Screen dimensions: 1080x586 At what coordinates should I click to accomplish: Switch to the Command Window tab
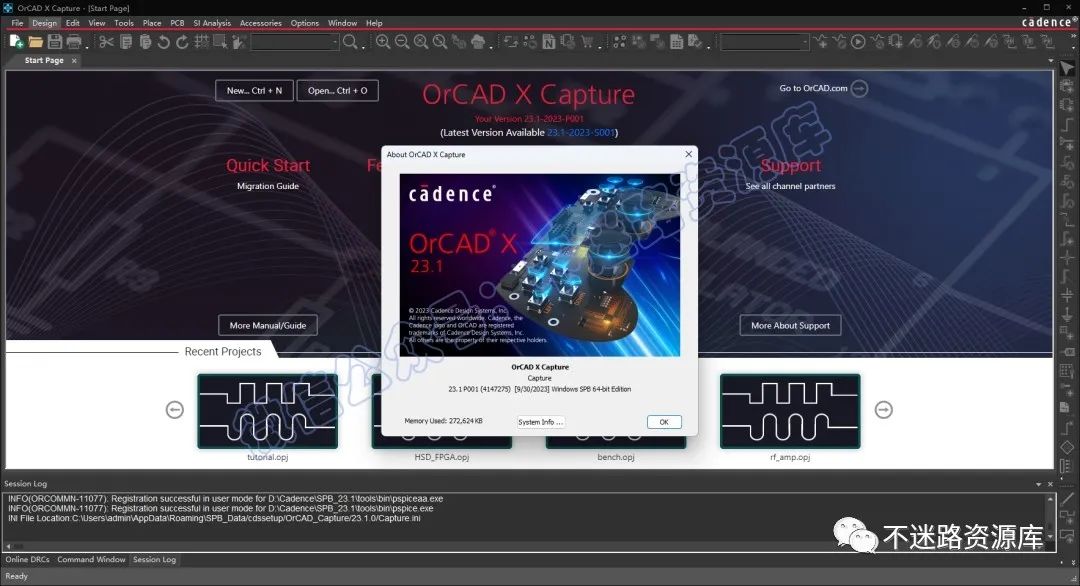(x=91, y=559)
